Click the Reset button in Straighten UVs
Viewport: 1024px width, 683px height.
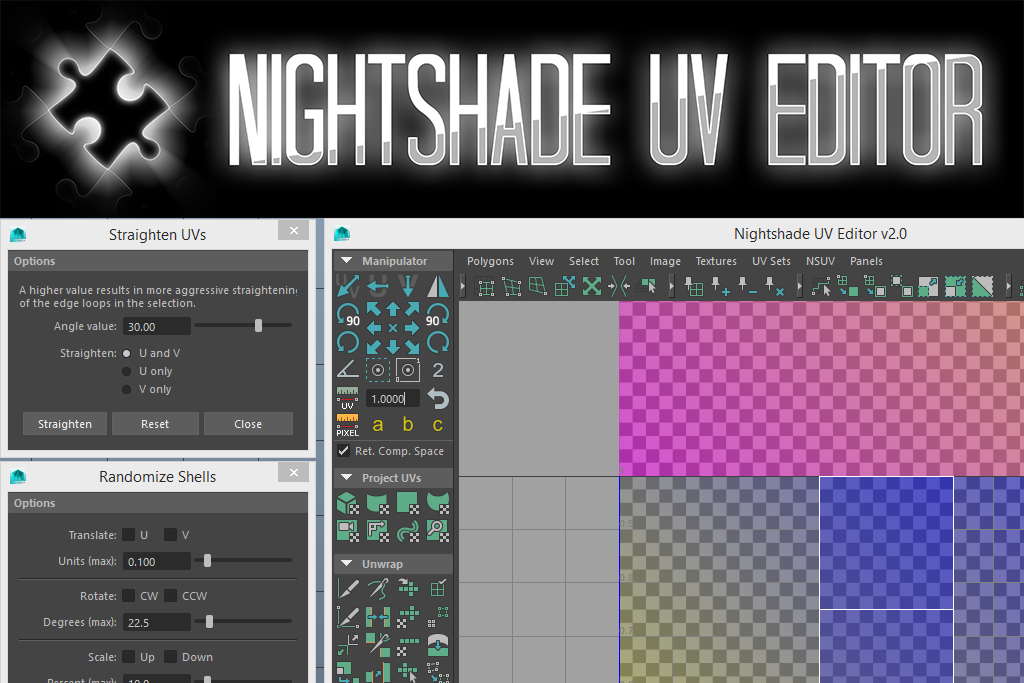pos(155,424)
